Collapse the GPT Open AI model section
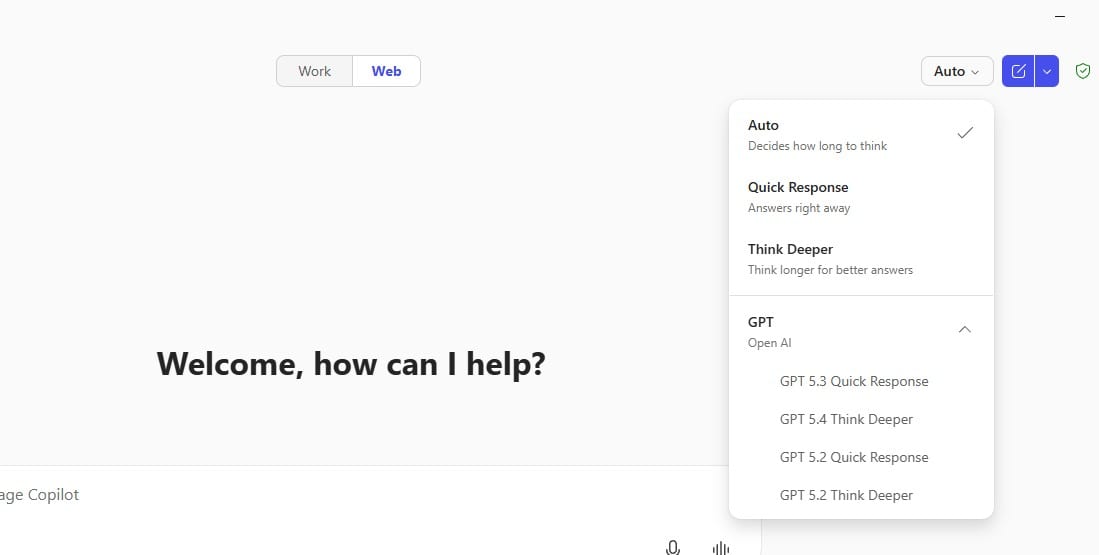Screen dimensions: 1099x555 (964, 330)
